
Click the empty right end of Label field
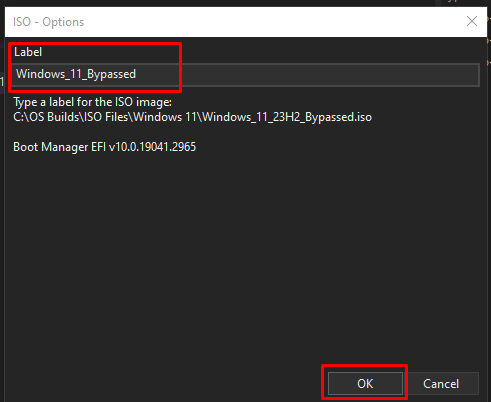click(x=333, y=74)
